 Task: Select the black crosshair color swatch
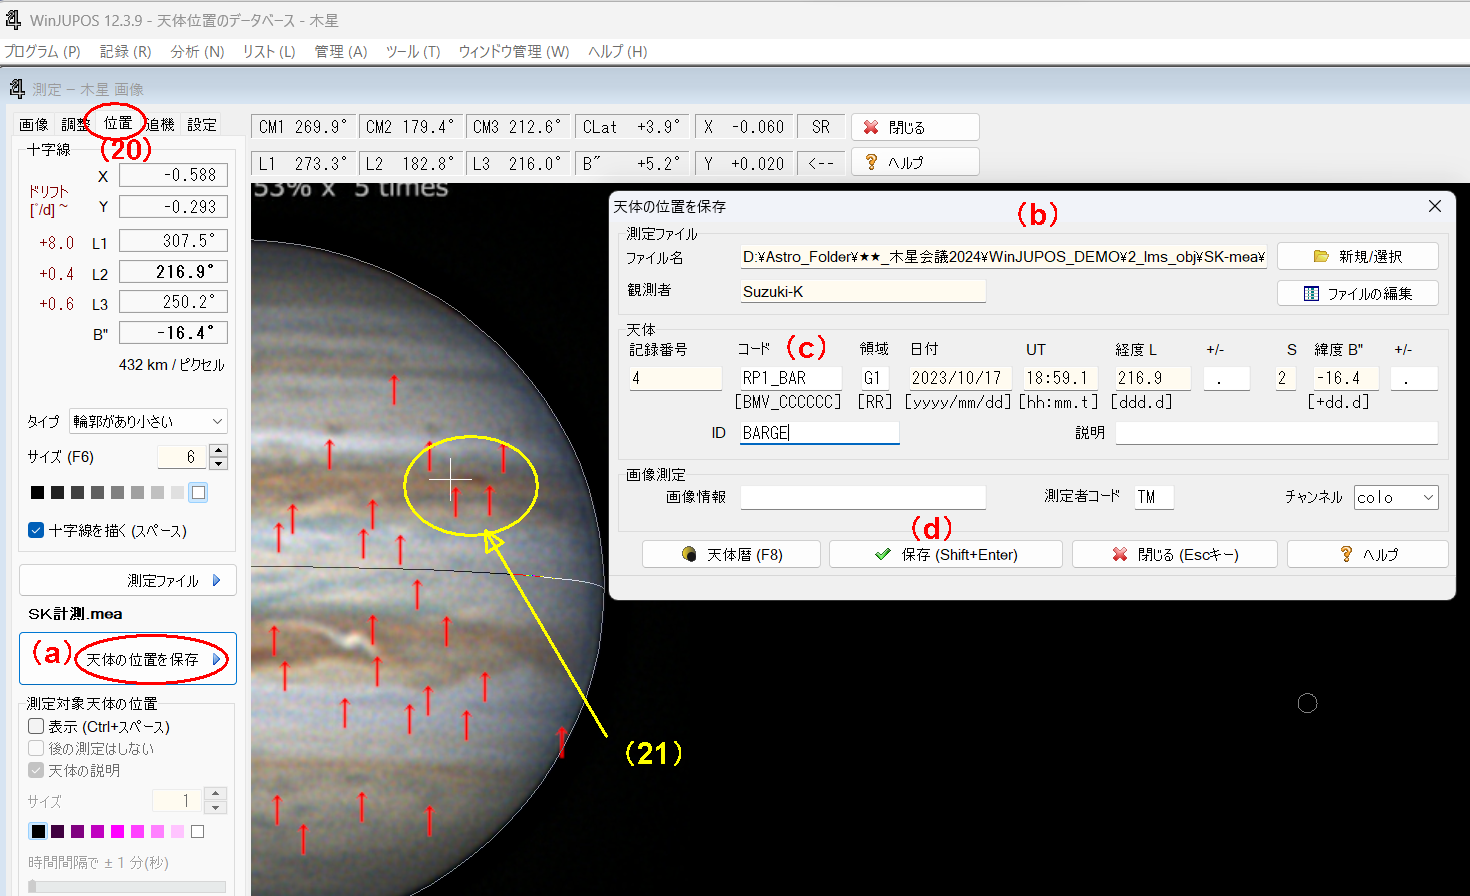point(37,492)
